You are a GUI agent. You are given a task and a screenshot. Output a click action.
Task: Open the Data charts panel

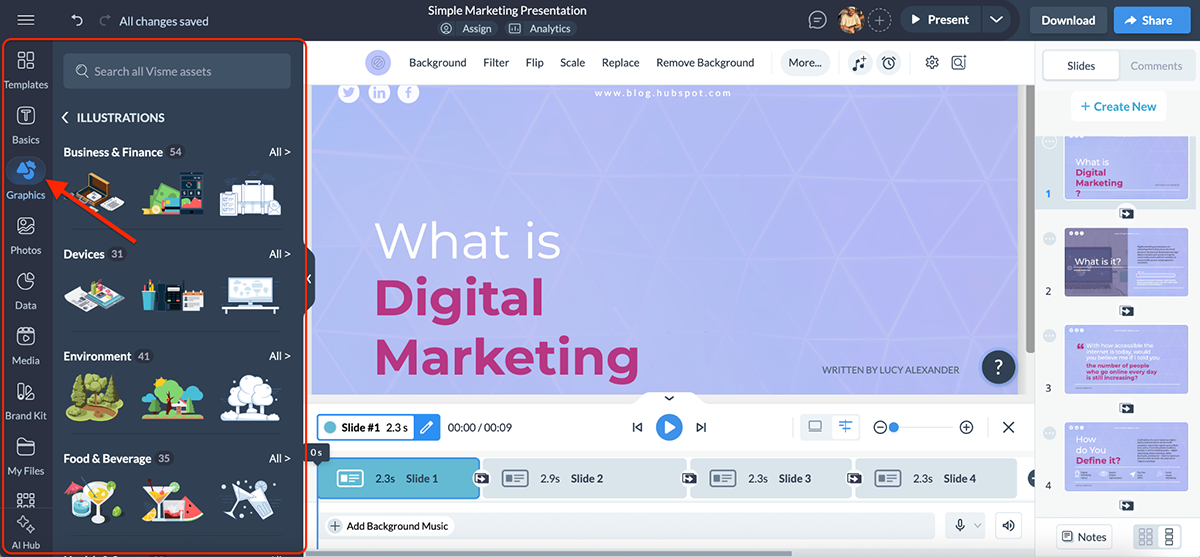click(x=26, y=289)
